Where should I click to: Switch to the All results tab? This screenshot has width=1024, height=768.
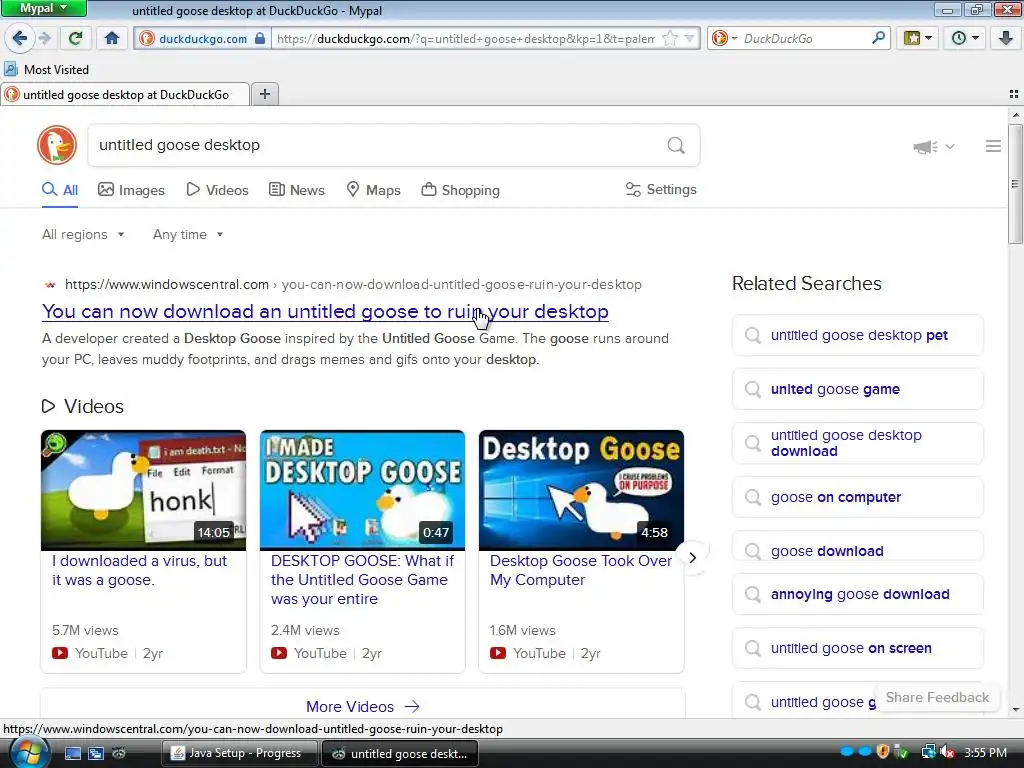click(60, 190)
